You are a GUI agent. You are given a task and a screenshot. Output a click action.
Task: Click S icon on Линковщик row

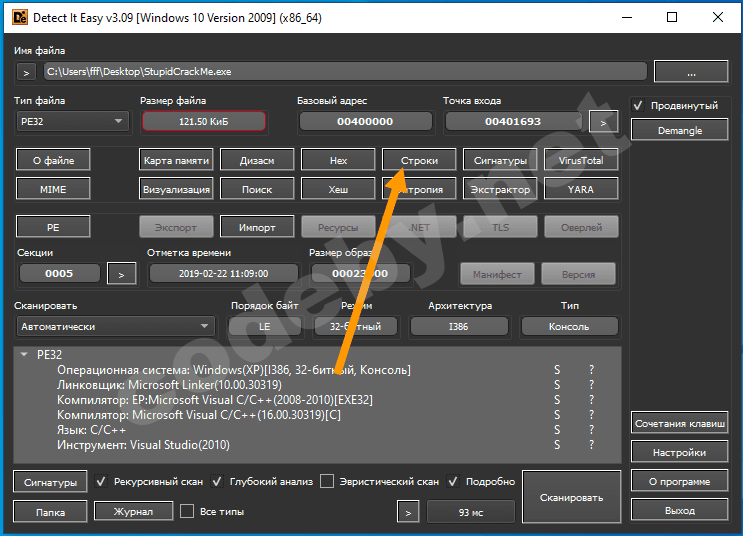click(x=557, y=385)
